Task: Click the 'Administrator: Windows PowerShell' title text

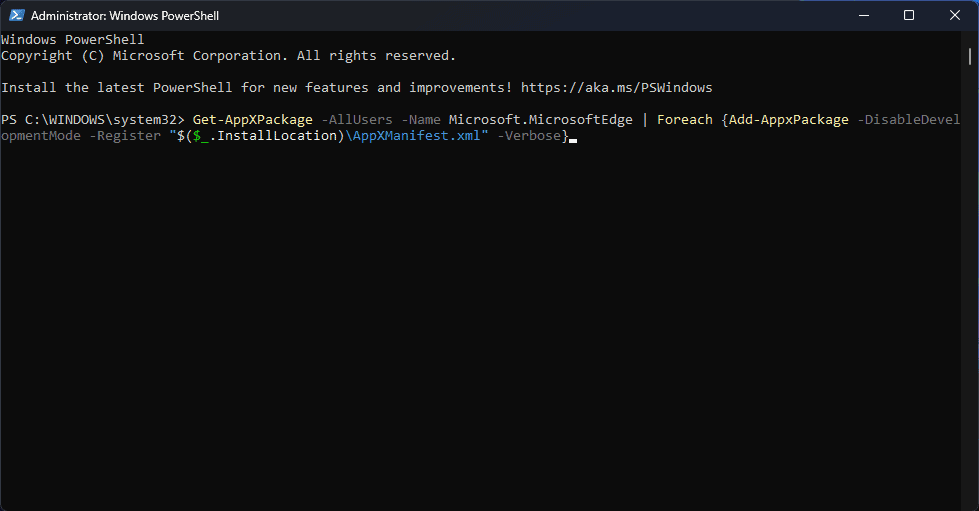Action: 125,16
